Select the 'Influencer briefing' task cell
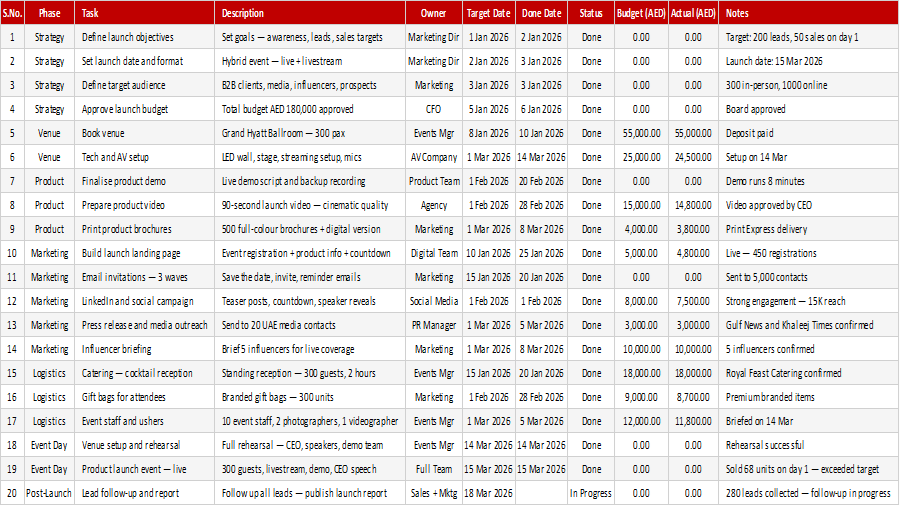The height and width of the screenshot is (529, 900). pos(144,349)
